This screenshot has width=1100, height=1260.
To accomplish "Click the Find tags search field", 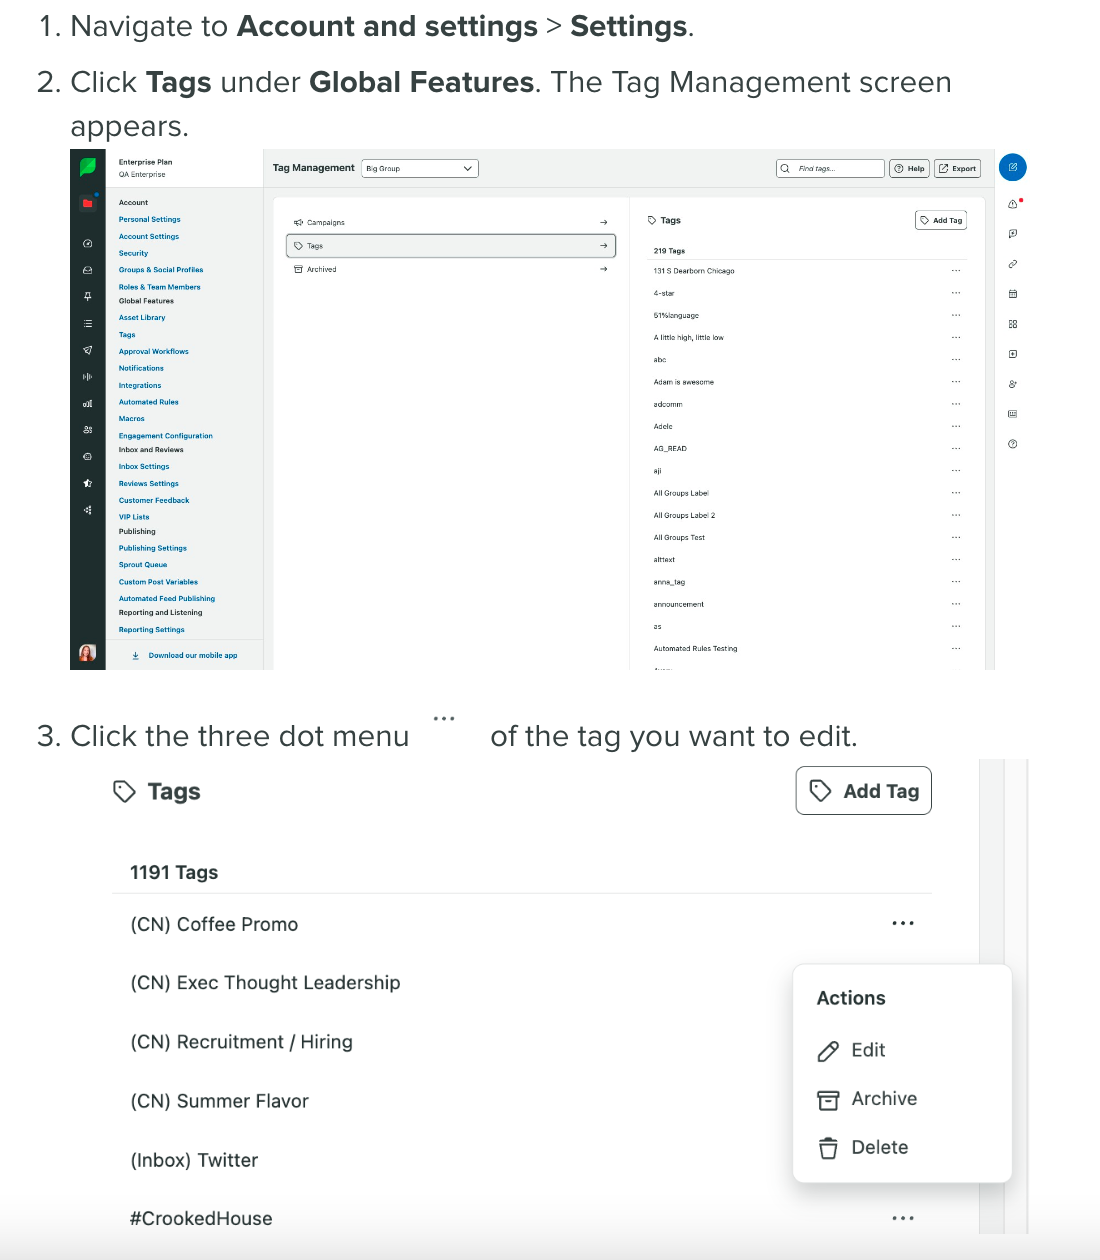I will tap(830, 168).
